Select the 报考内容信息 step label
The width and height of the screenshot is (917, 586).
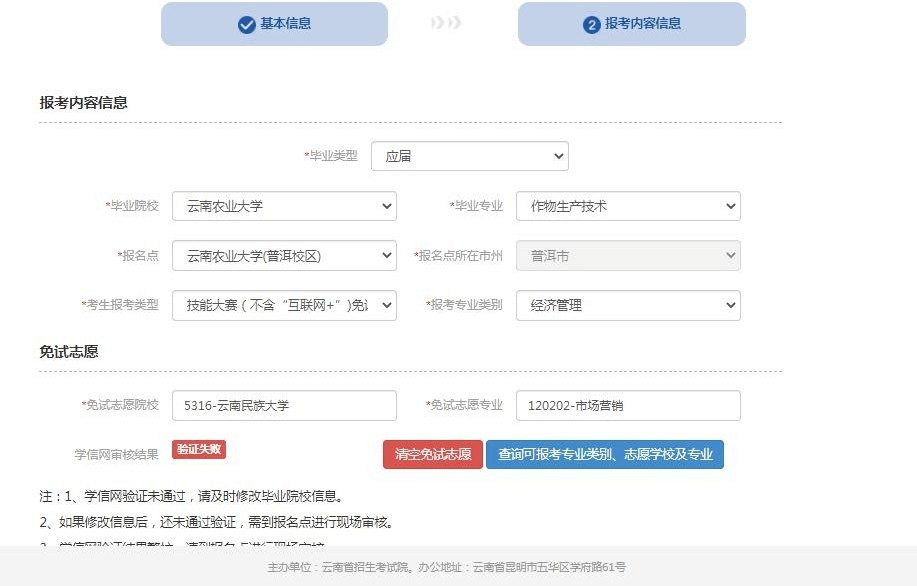pos(643,24)
